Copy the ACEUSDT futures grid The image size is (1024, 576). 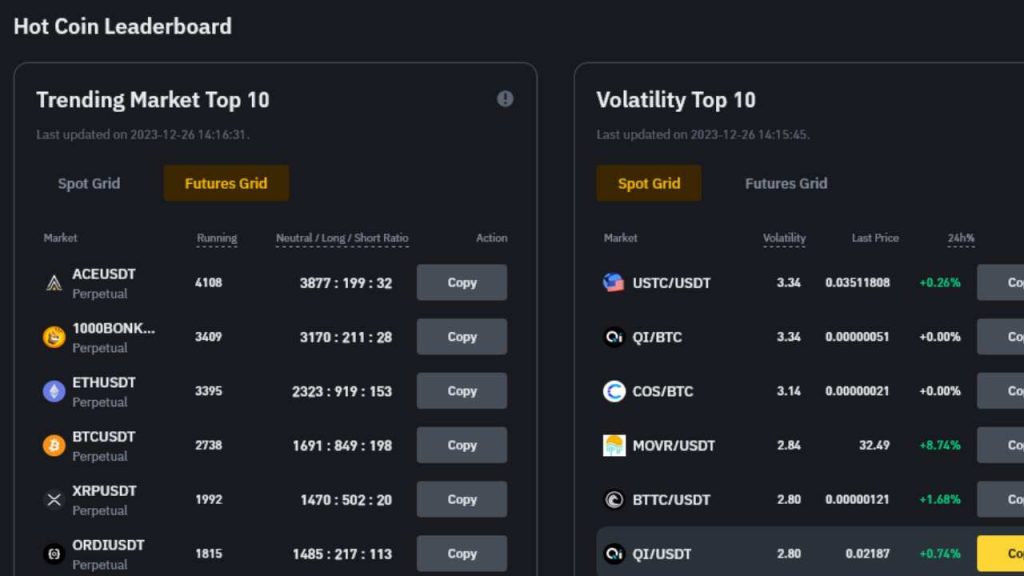pyautogui.click(x=461, y=283)
